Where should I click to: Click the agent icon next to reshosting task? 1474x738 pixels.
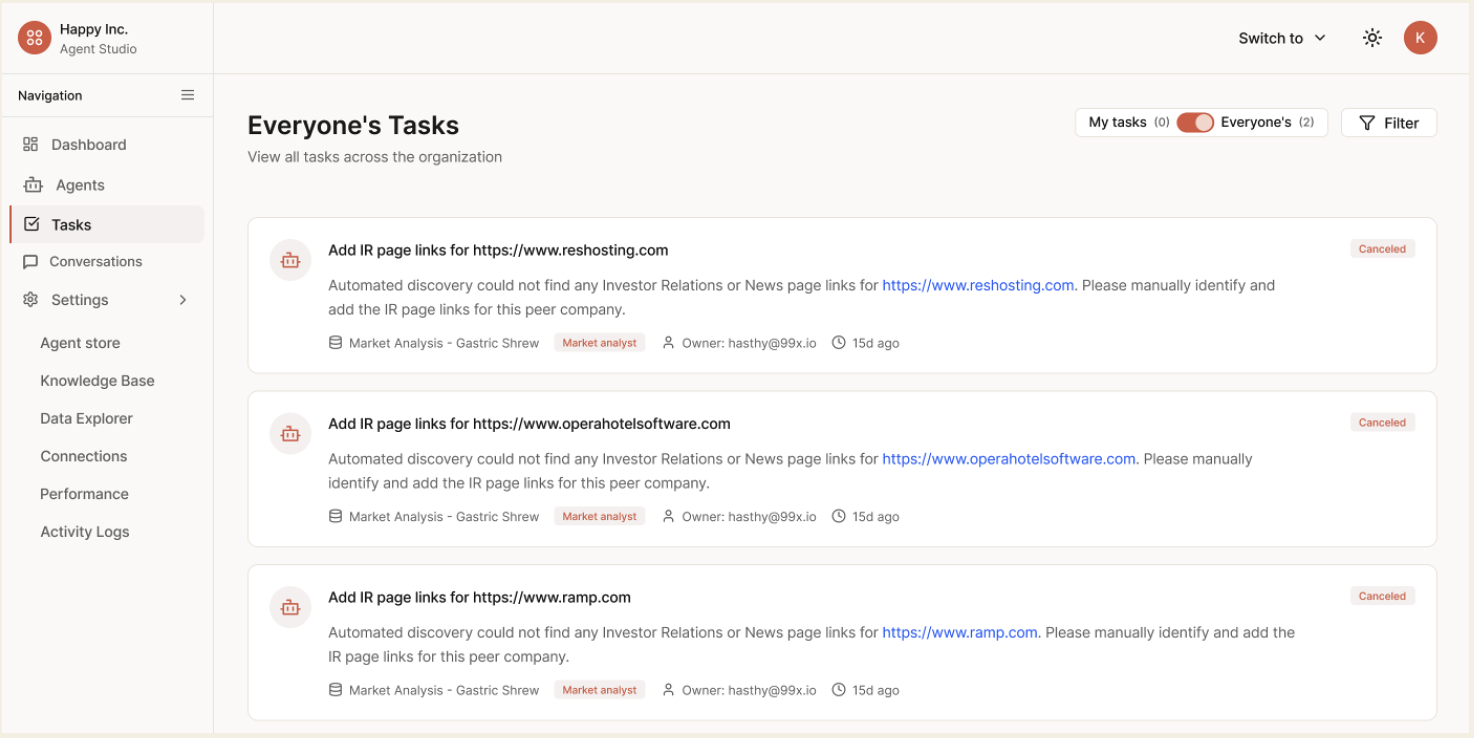point(289,259)
